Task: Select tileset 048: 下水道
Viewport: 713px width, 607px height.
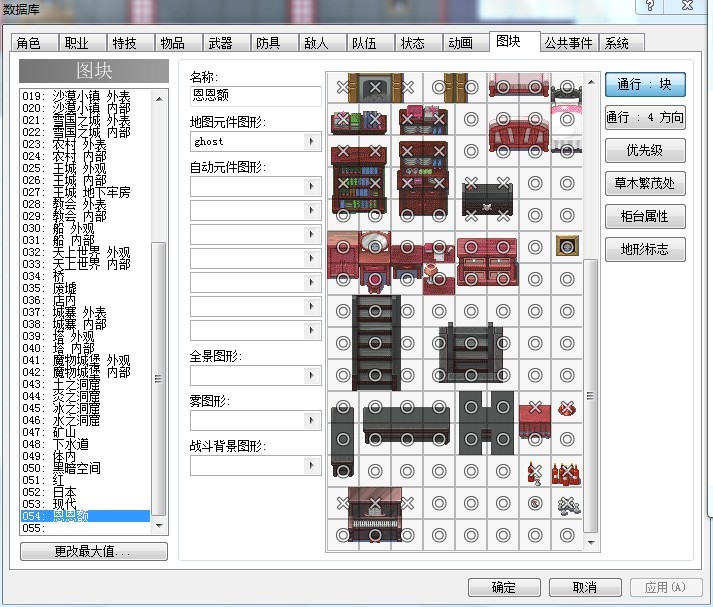Action: click(85, 444)
